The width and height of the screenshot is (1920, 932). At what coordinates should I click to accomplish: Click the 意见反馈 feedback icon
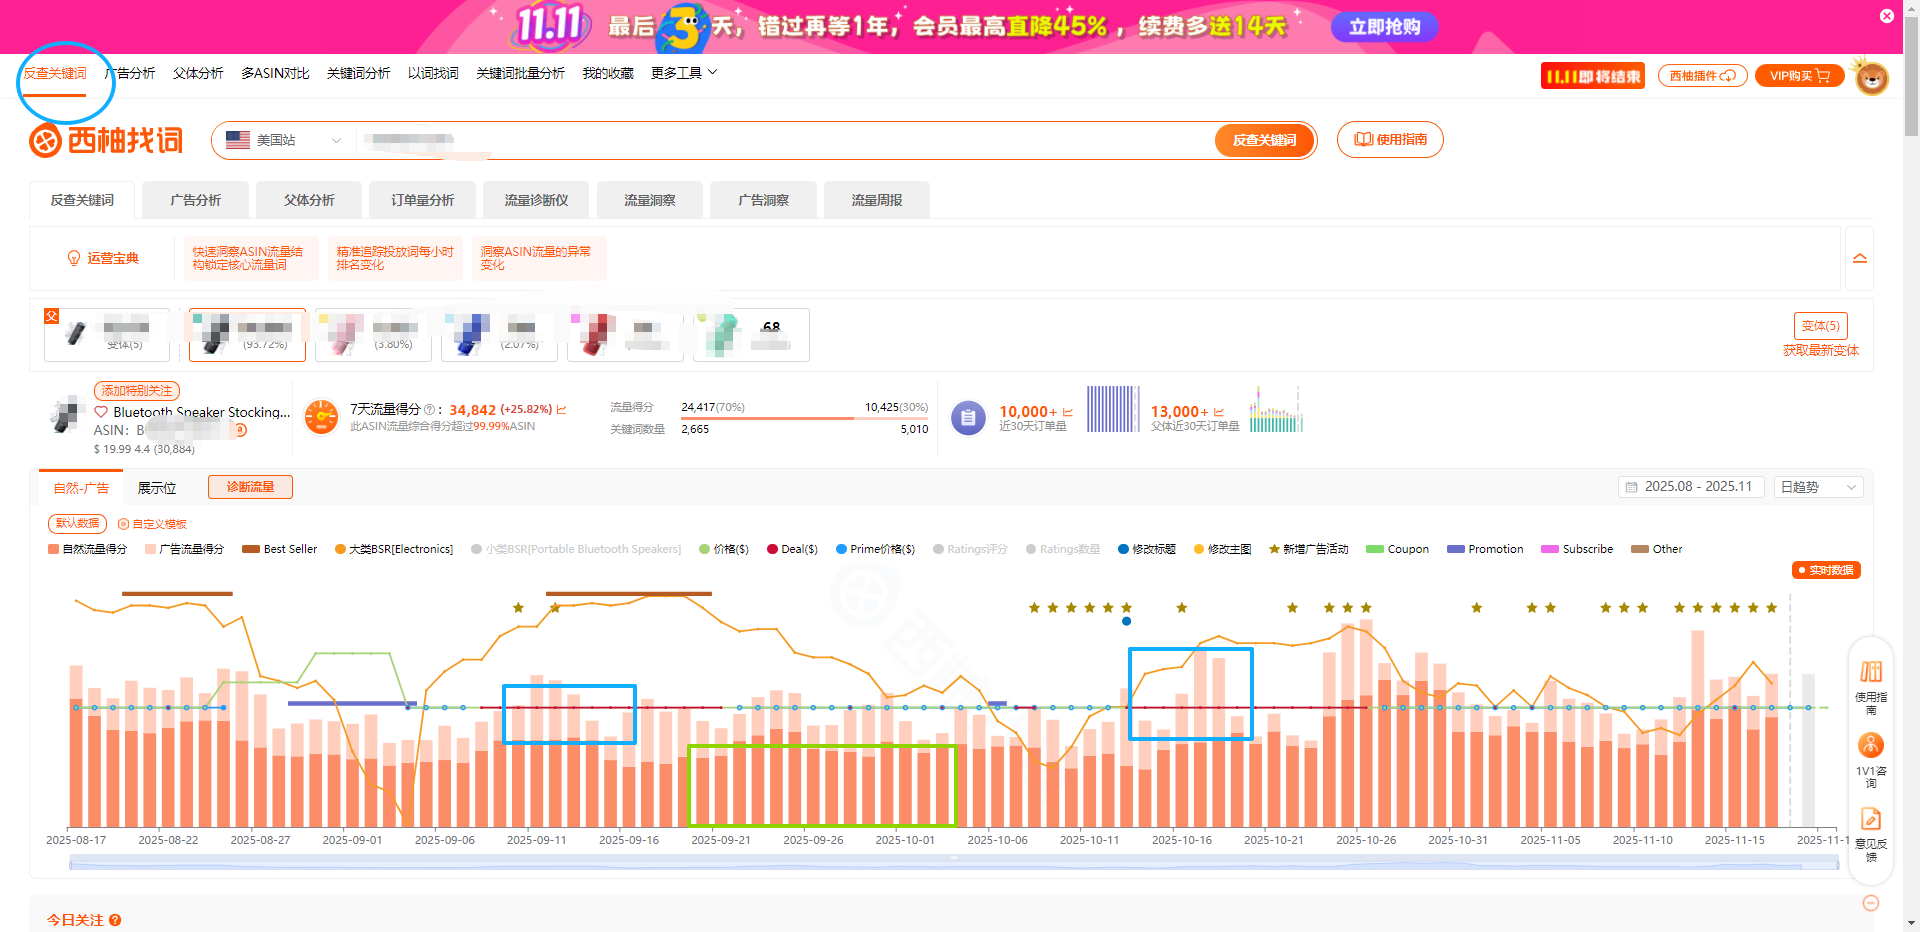(x=1870, y=819)
